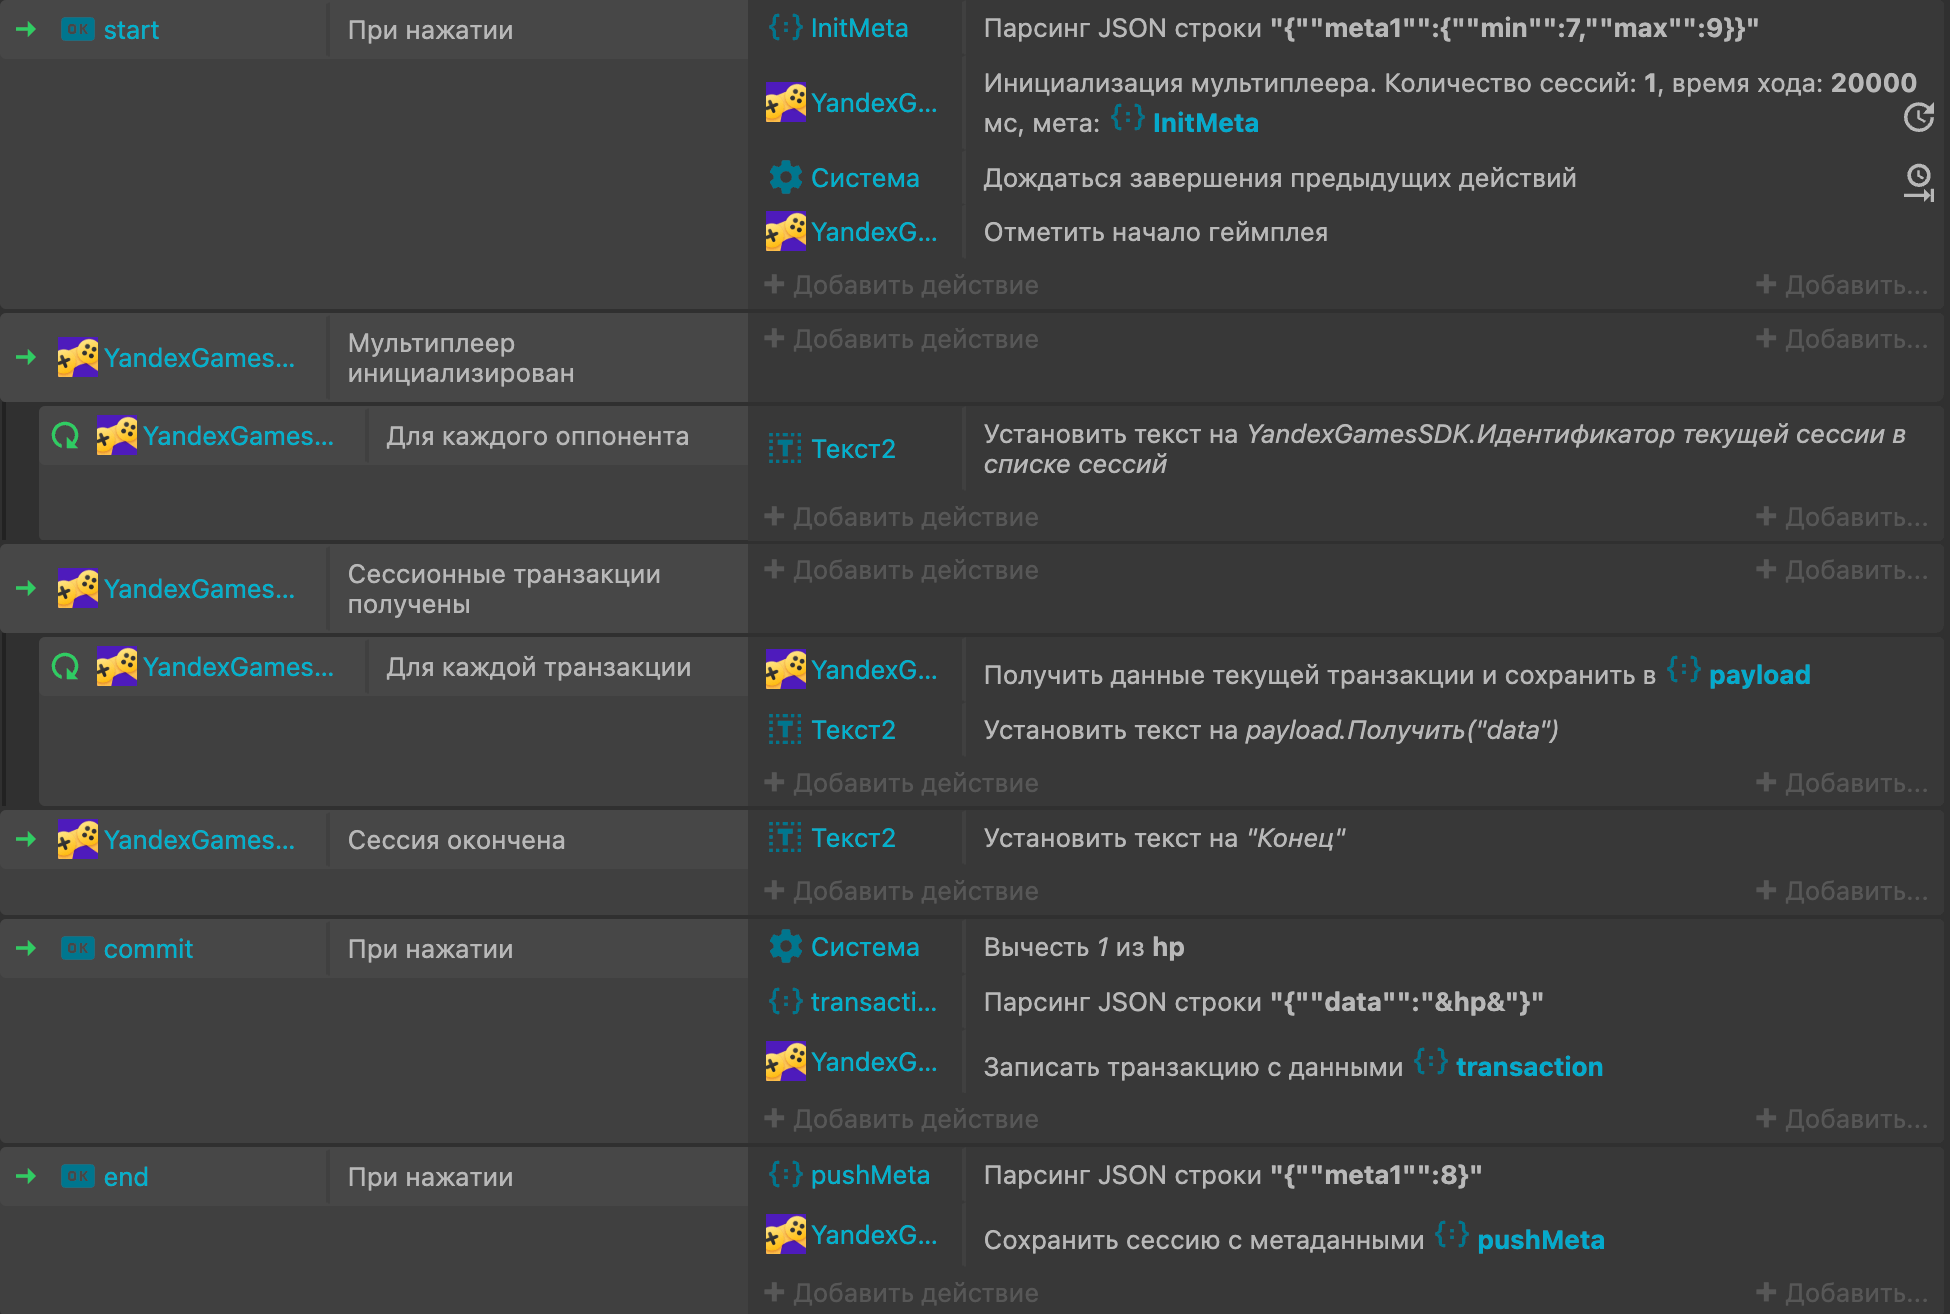Add an action to 'Мультиплеер инициализирован' event

click(903, 340)
